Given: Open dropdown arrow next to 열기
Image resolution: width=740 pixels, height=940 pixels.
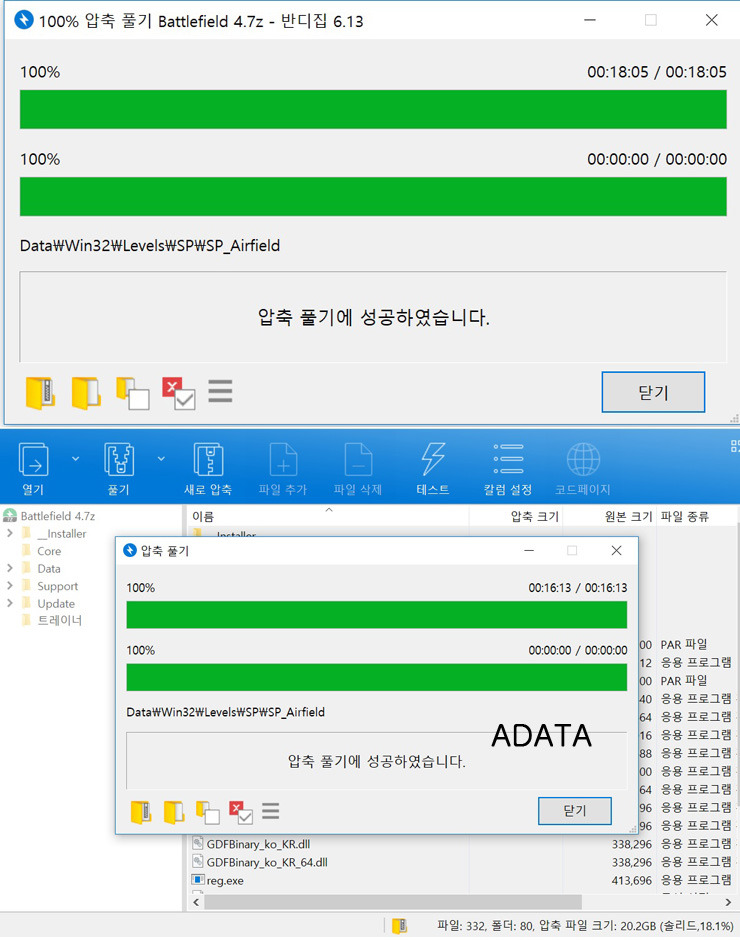Looking at the screenshot, I should [x=76, y=459].
